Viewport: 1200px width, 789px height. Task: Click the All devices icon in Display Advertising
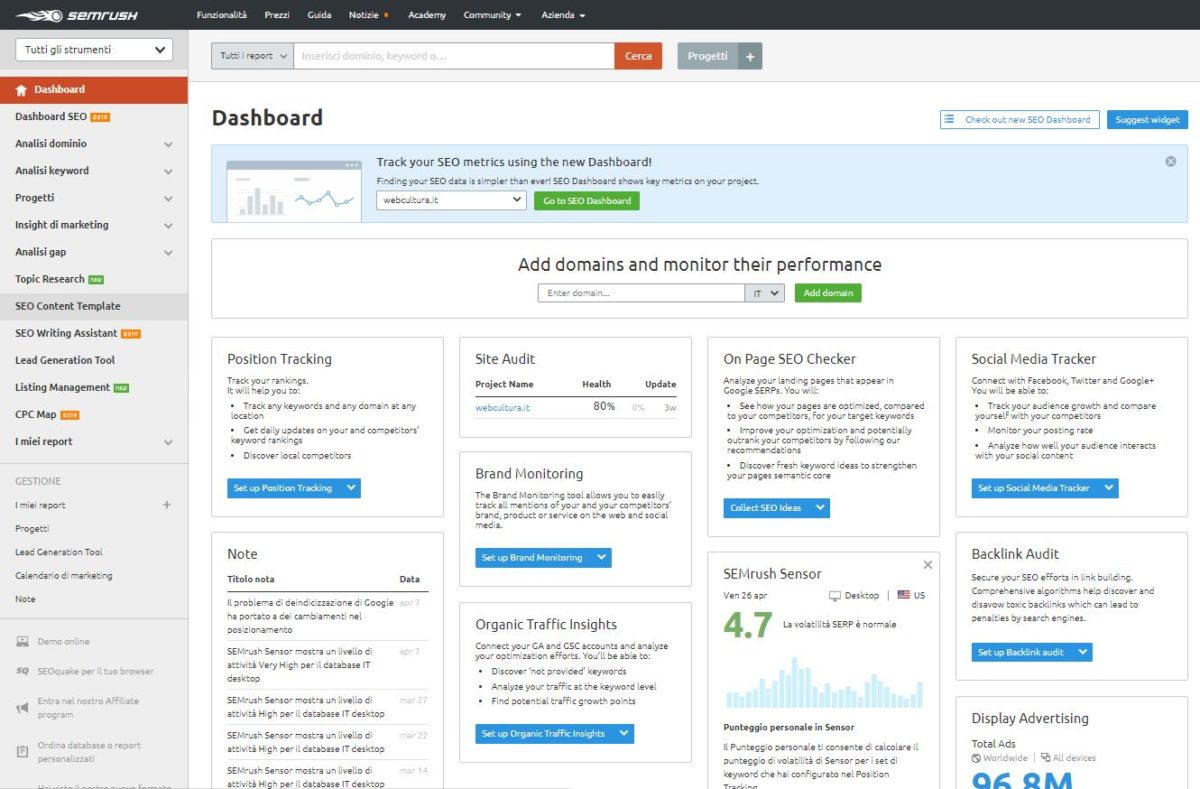click(x=1045, y=758)
